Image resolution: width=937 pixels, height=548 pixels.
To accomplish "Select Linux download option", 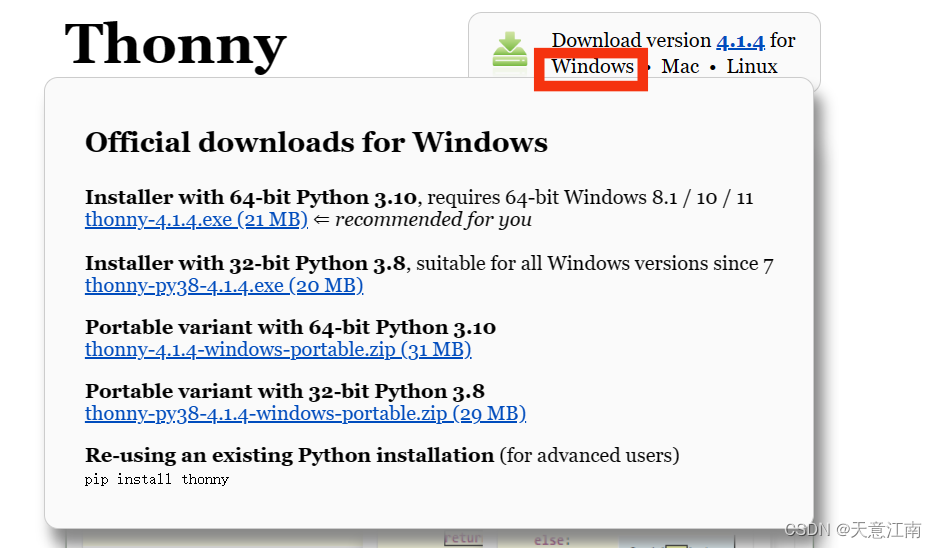I will (x=752, y=66).
